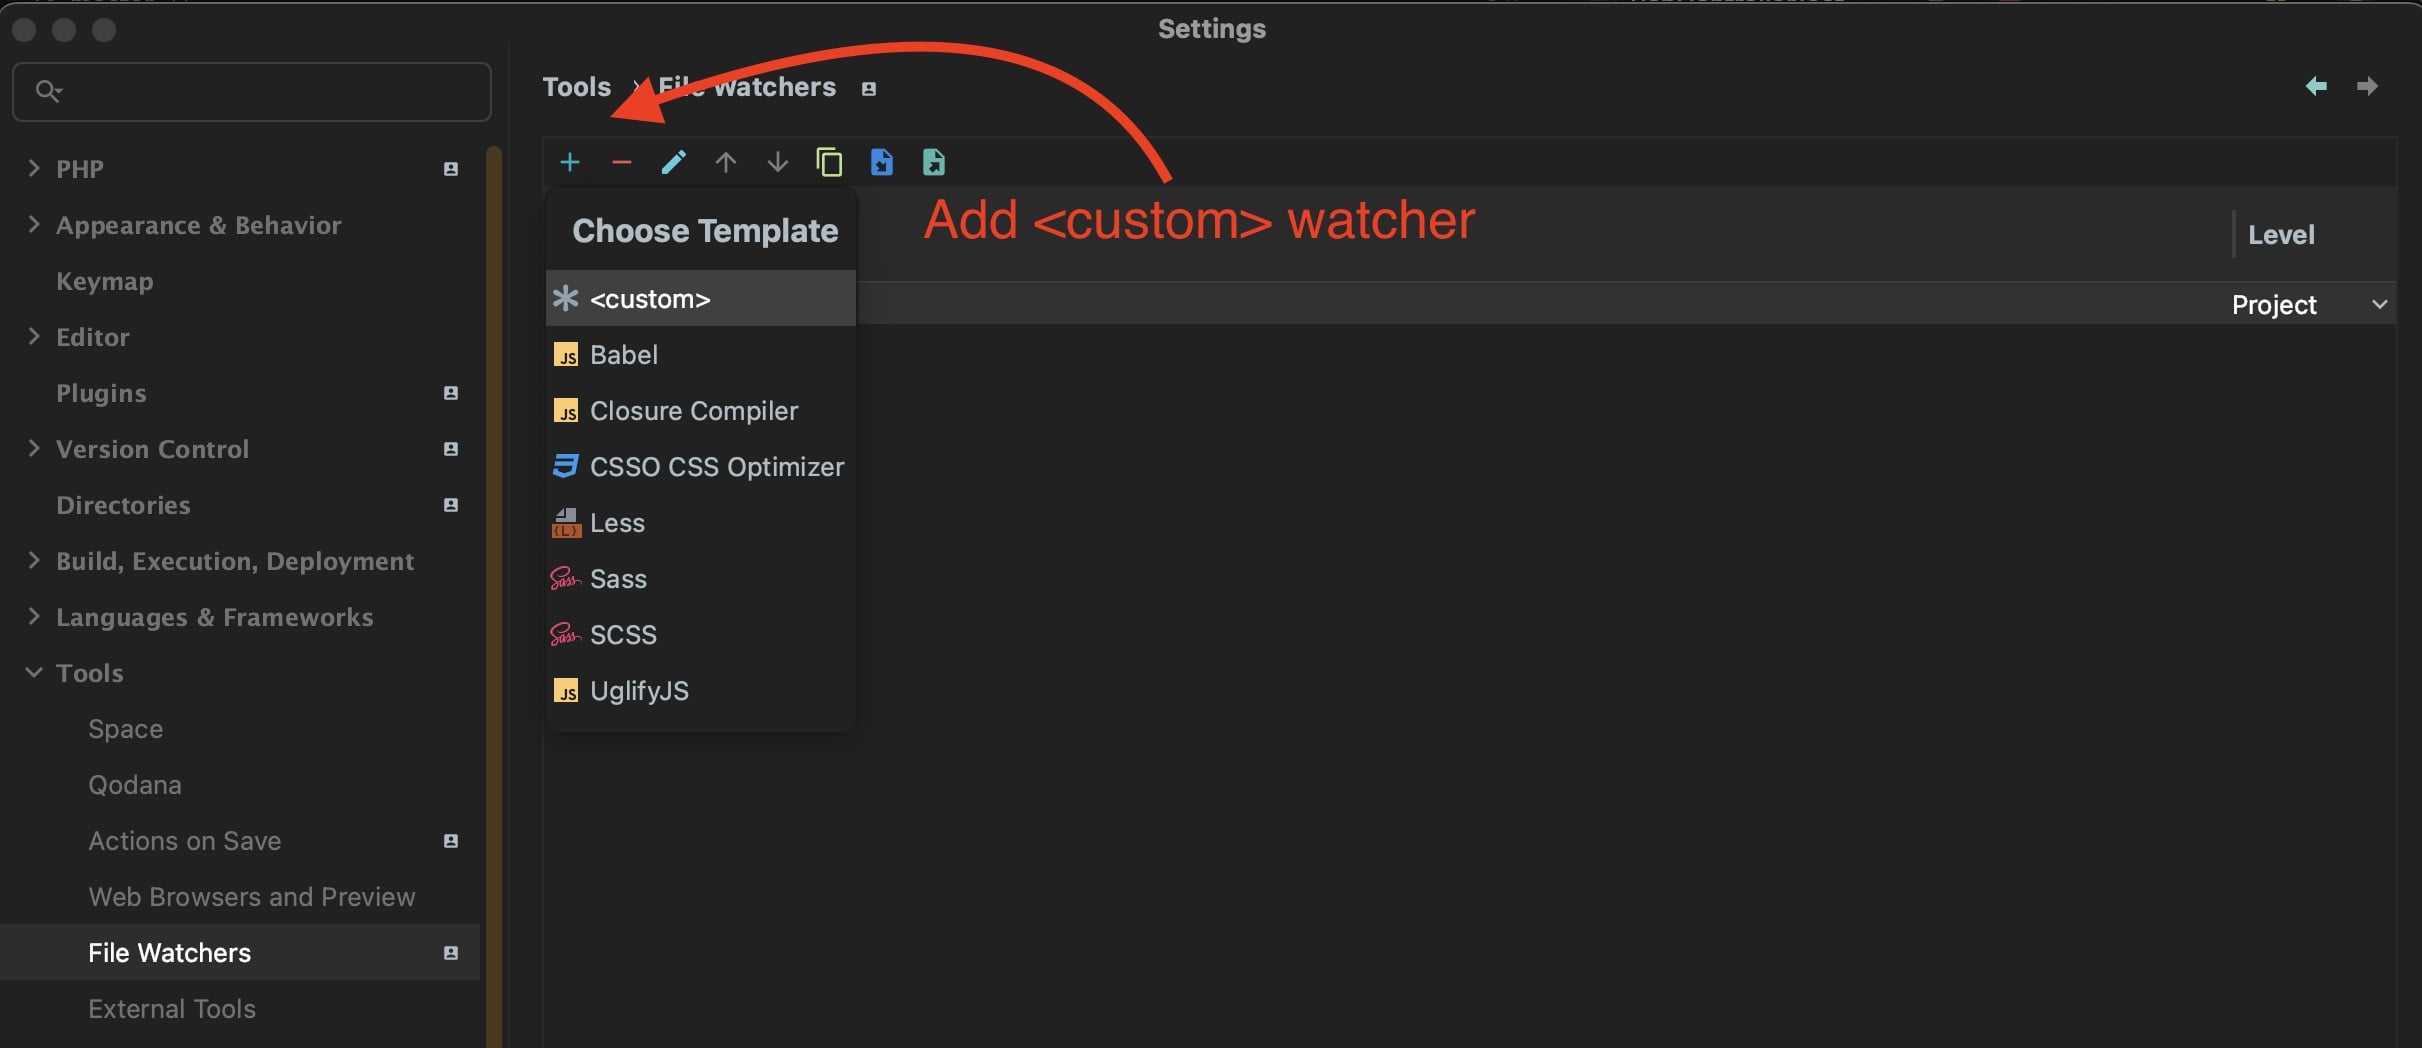
Task: Click the plus Add watcher icon
Action: click(x=570, y=162)
